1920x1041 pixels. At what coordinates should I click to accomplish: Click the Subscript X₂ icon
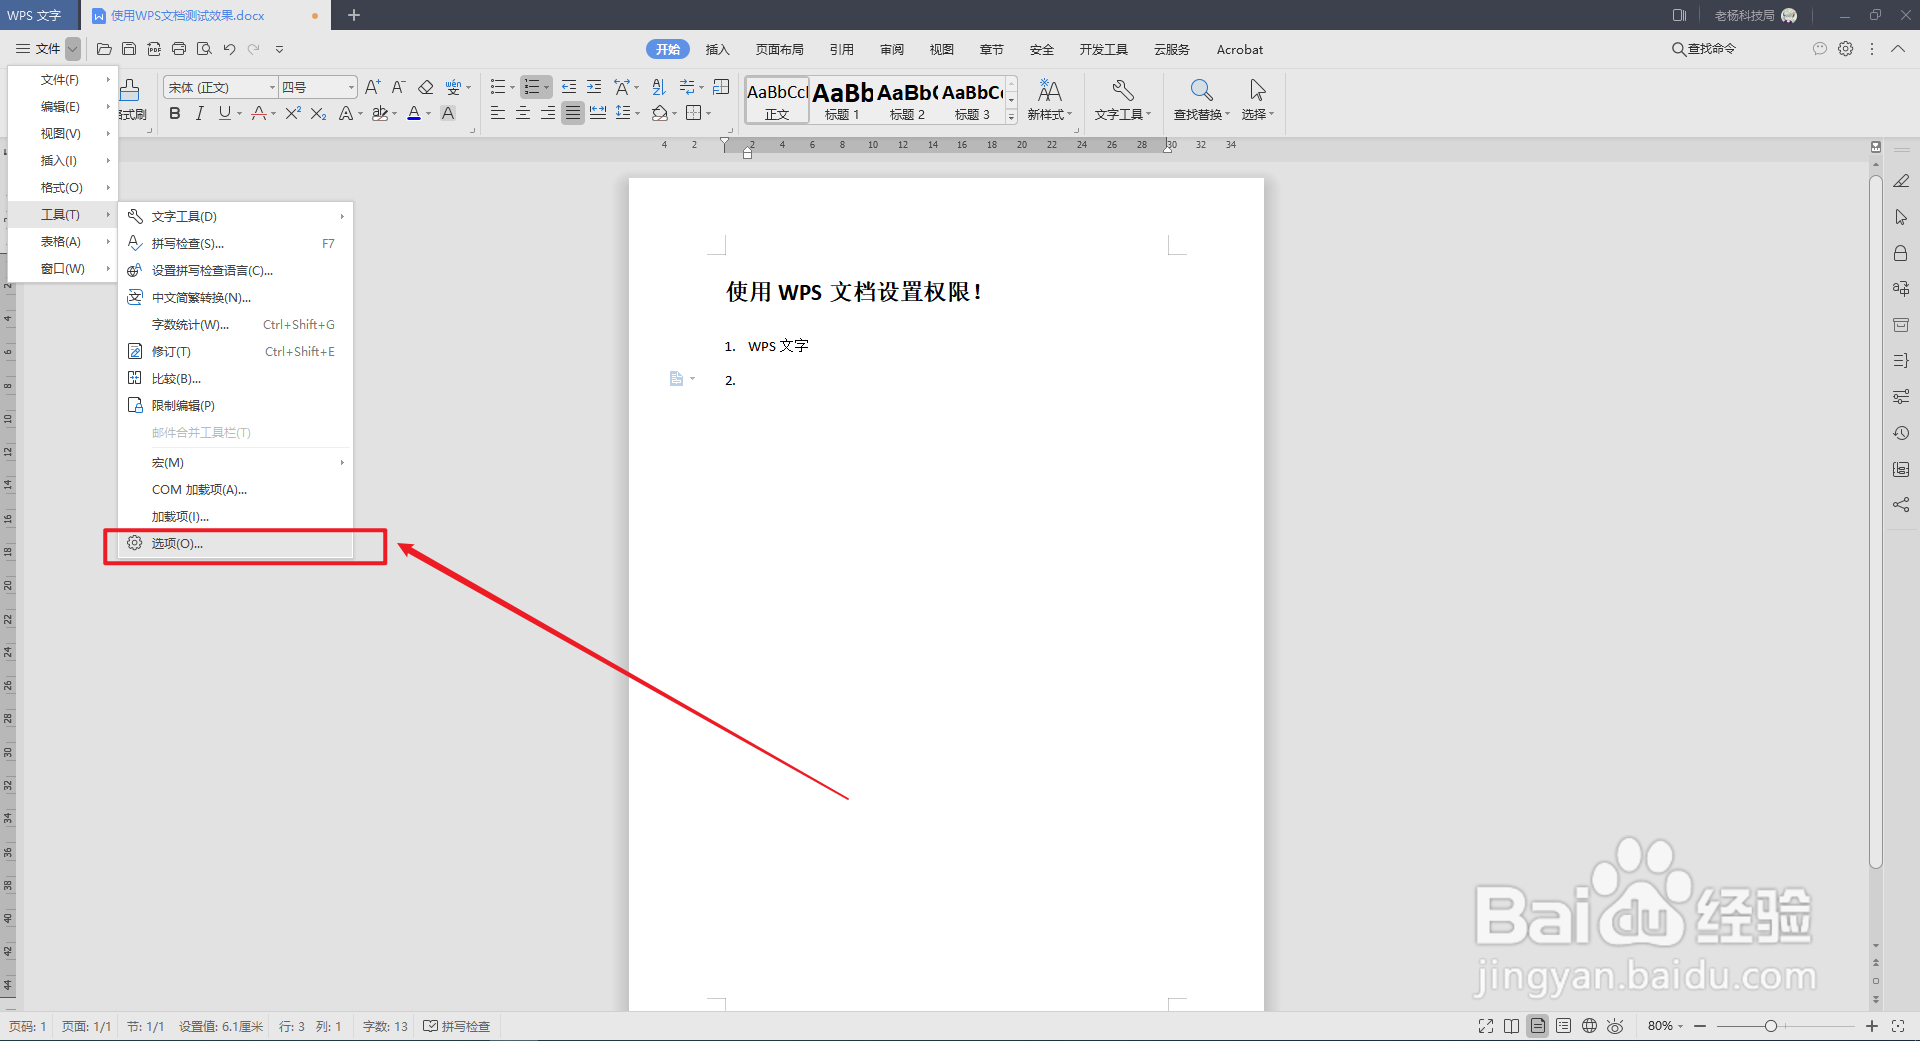(318, 114)
